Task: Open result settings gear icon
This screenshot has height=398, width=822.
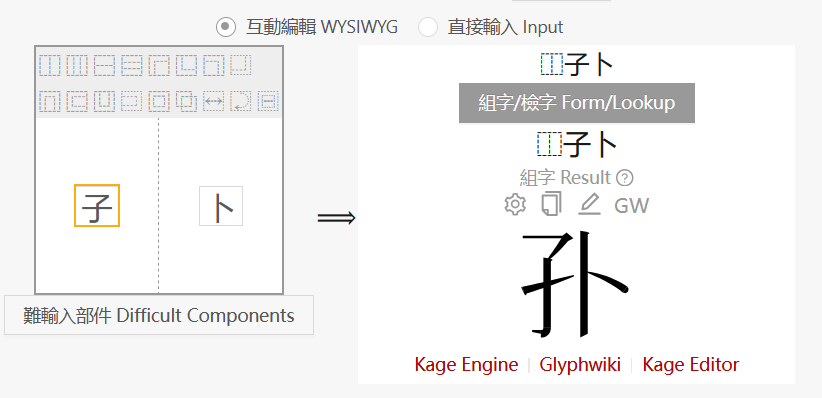Action: [515, 205]
